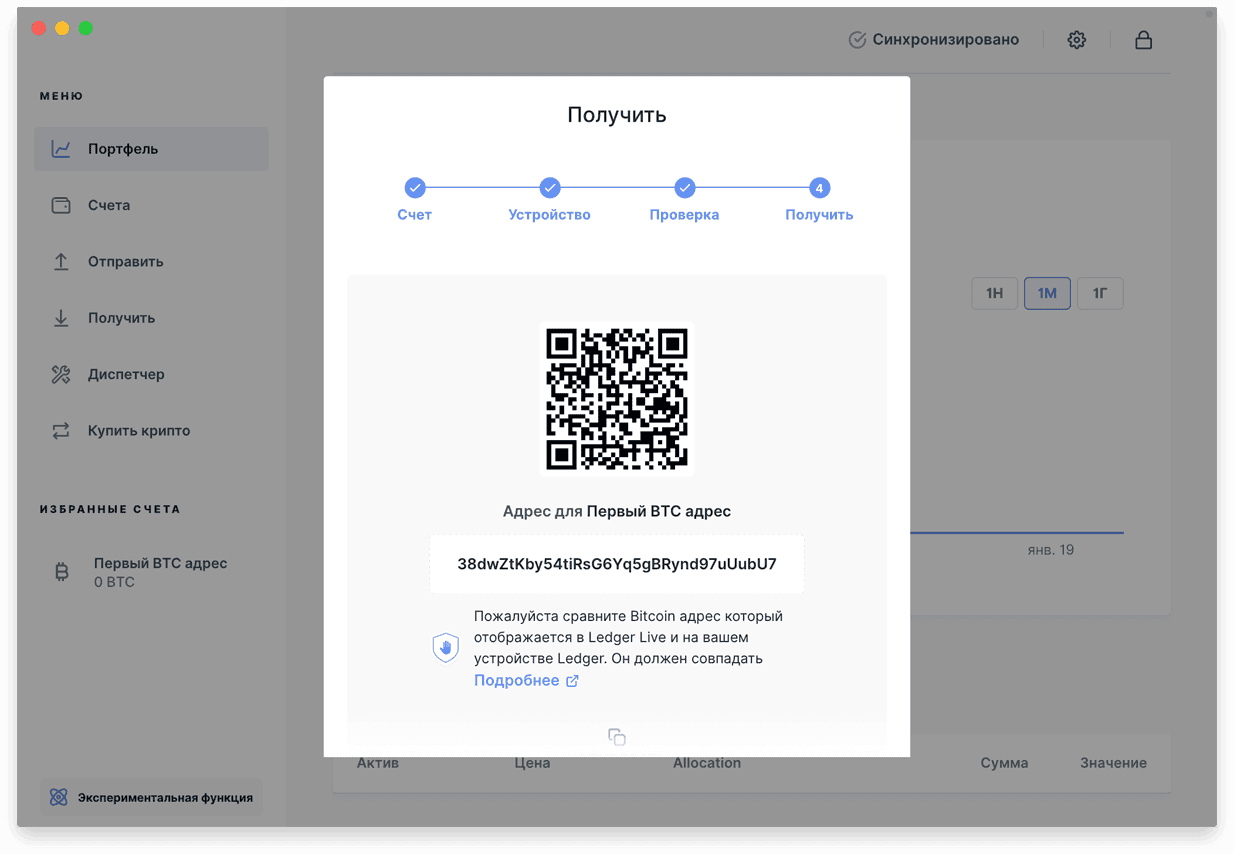Image resolution: width=1234 pixels, height=854 pixels.
Task: Open the Портфель menu item
Action: (151, 149)
